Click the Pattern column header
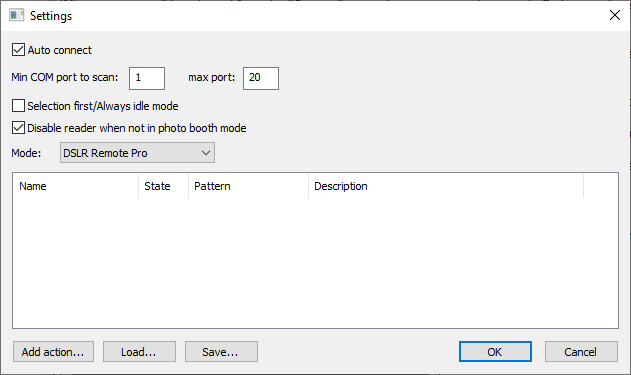 pyautogui.click(x=248, y=186)
